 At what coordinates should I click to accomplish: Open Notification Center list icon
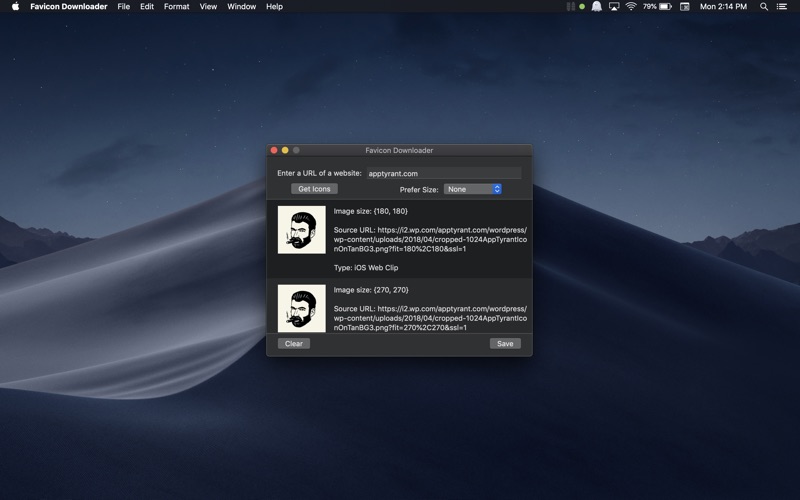(x=782, y=7)
